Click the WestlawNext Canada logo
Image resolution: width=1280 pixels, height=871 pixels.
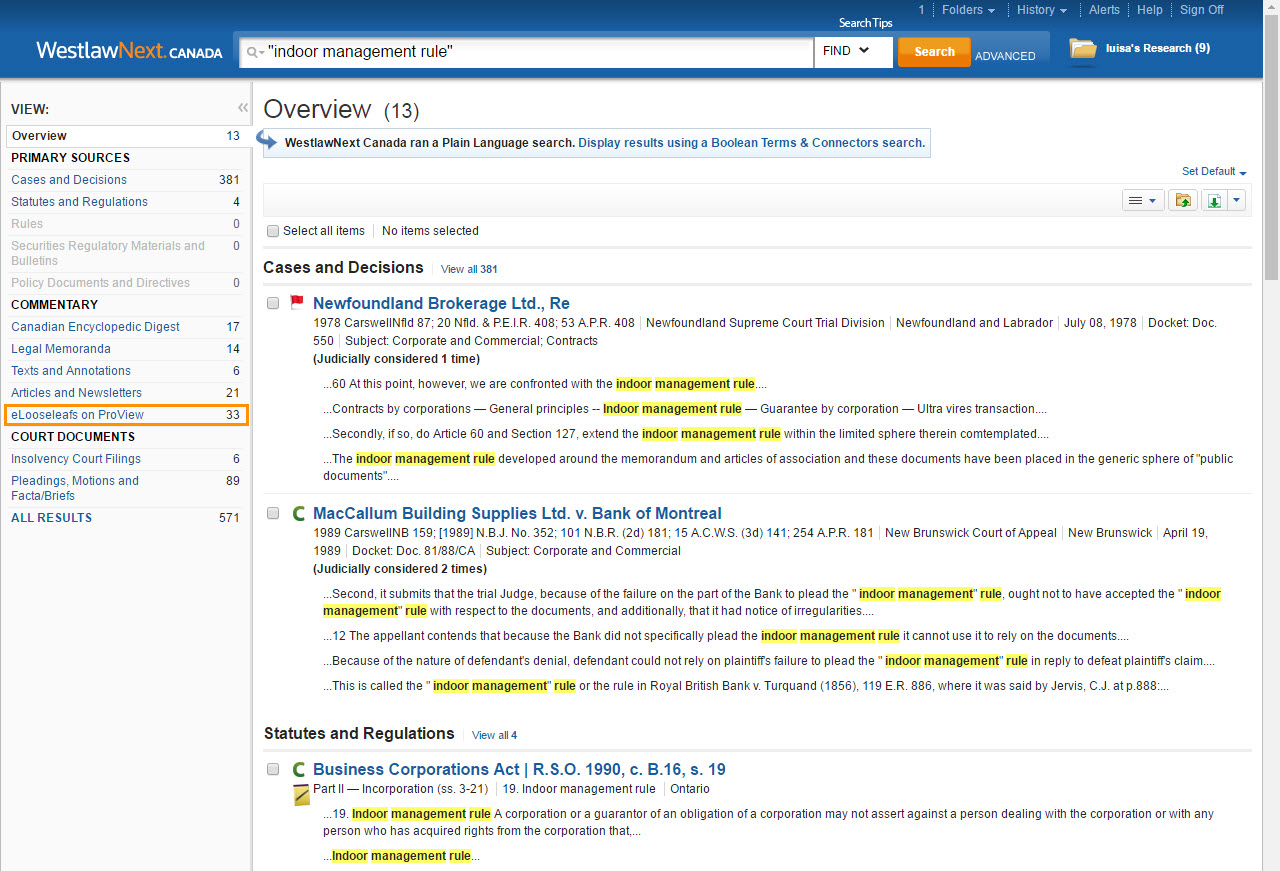coord(129,51)
